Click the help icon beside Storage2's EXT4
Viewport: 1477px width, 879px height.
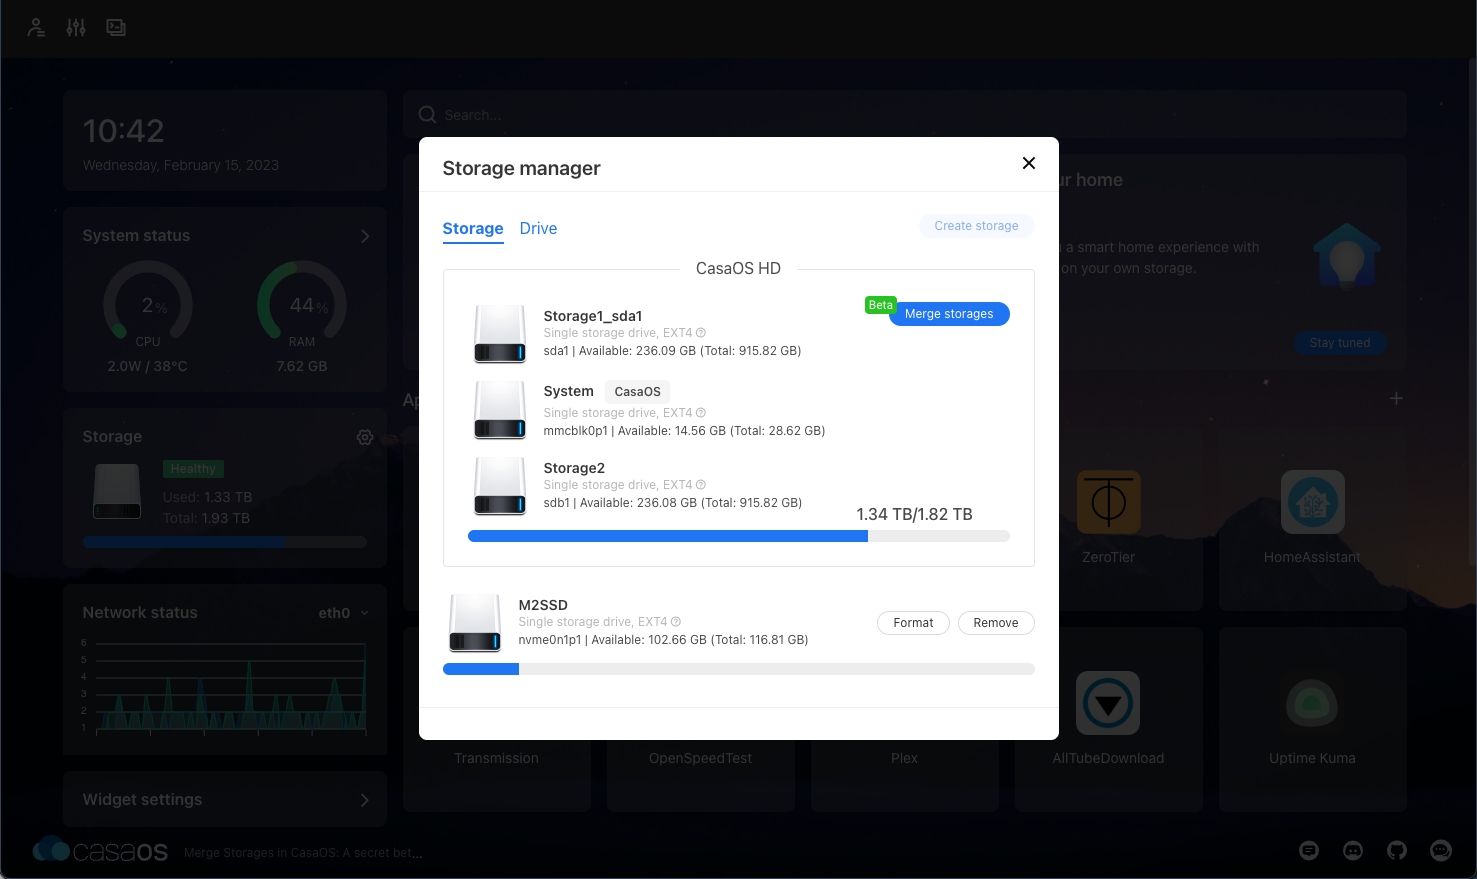tap(701, 485)
